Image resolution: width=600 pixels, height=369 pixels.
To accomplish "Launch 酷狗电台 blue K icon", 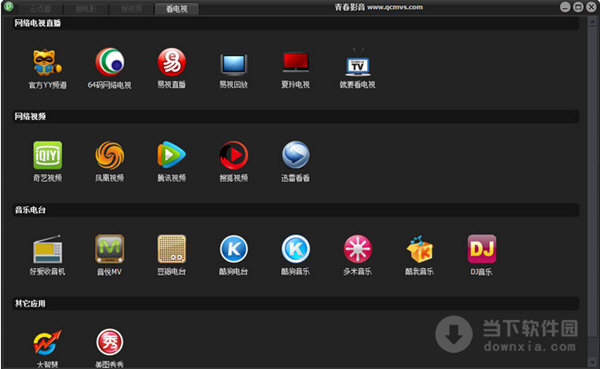I will [x=234, y=249].
